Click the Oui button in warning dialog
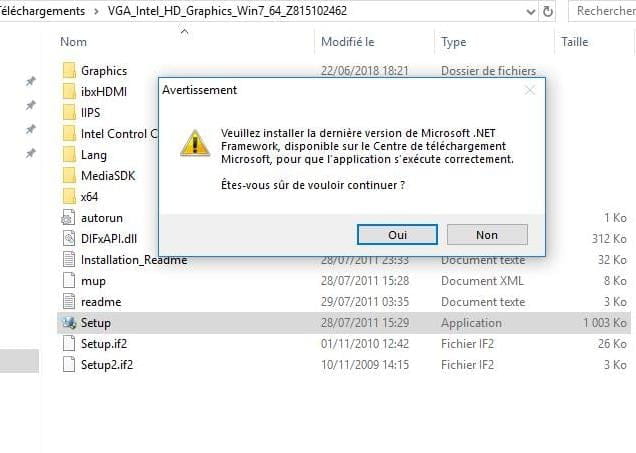The width and height of the screenshot is (636, 453). tap(397, 235)
